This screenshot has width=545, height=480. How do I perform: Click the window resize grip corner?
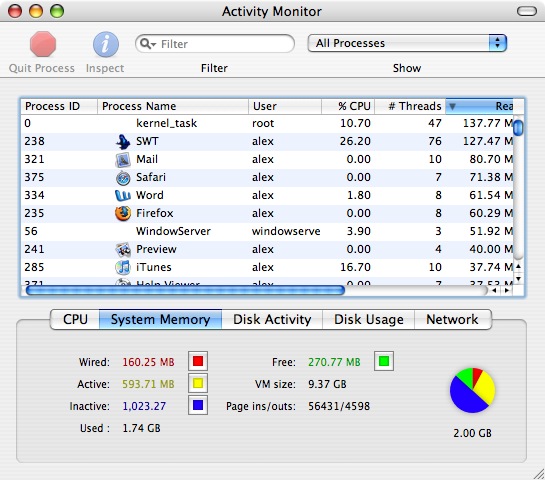539,474
